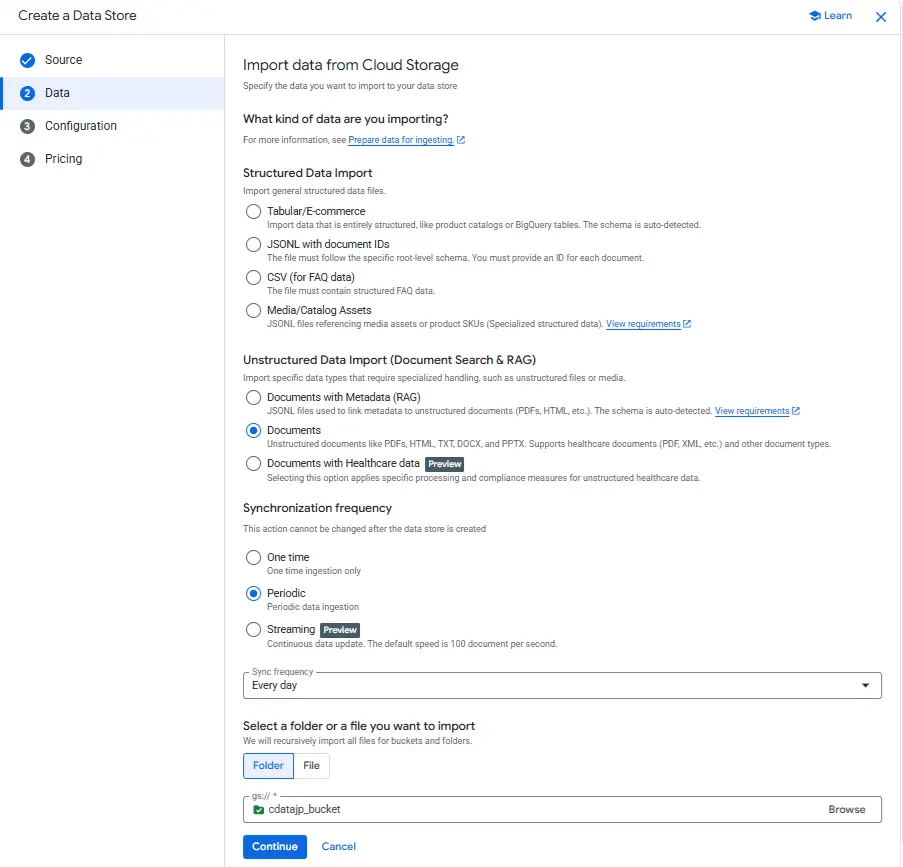
Task: Choose Streaming synchronization option
Action: point(253,630)
